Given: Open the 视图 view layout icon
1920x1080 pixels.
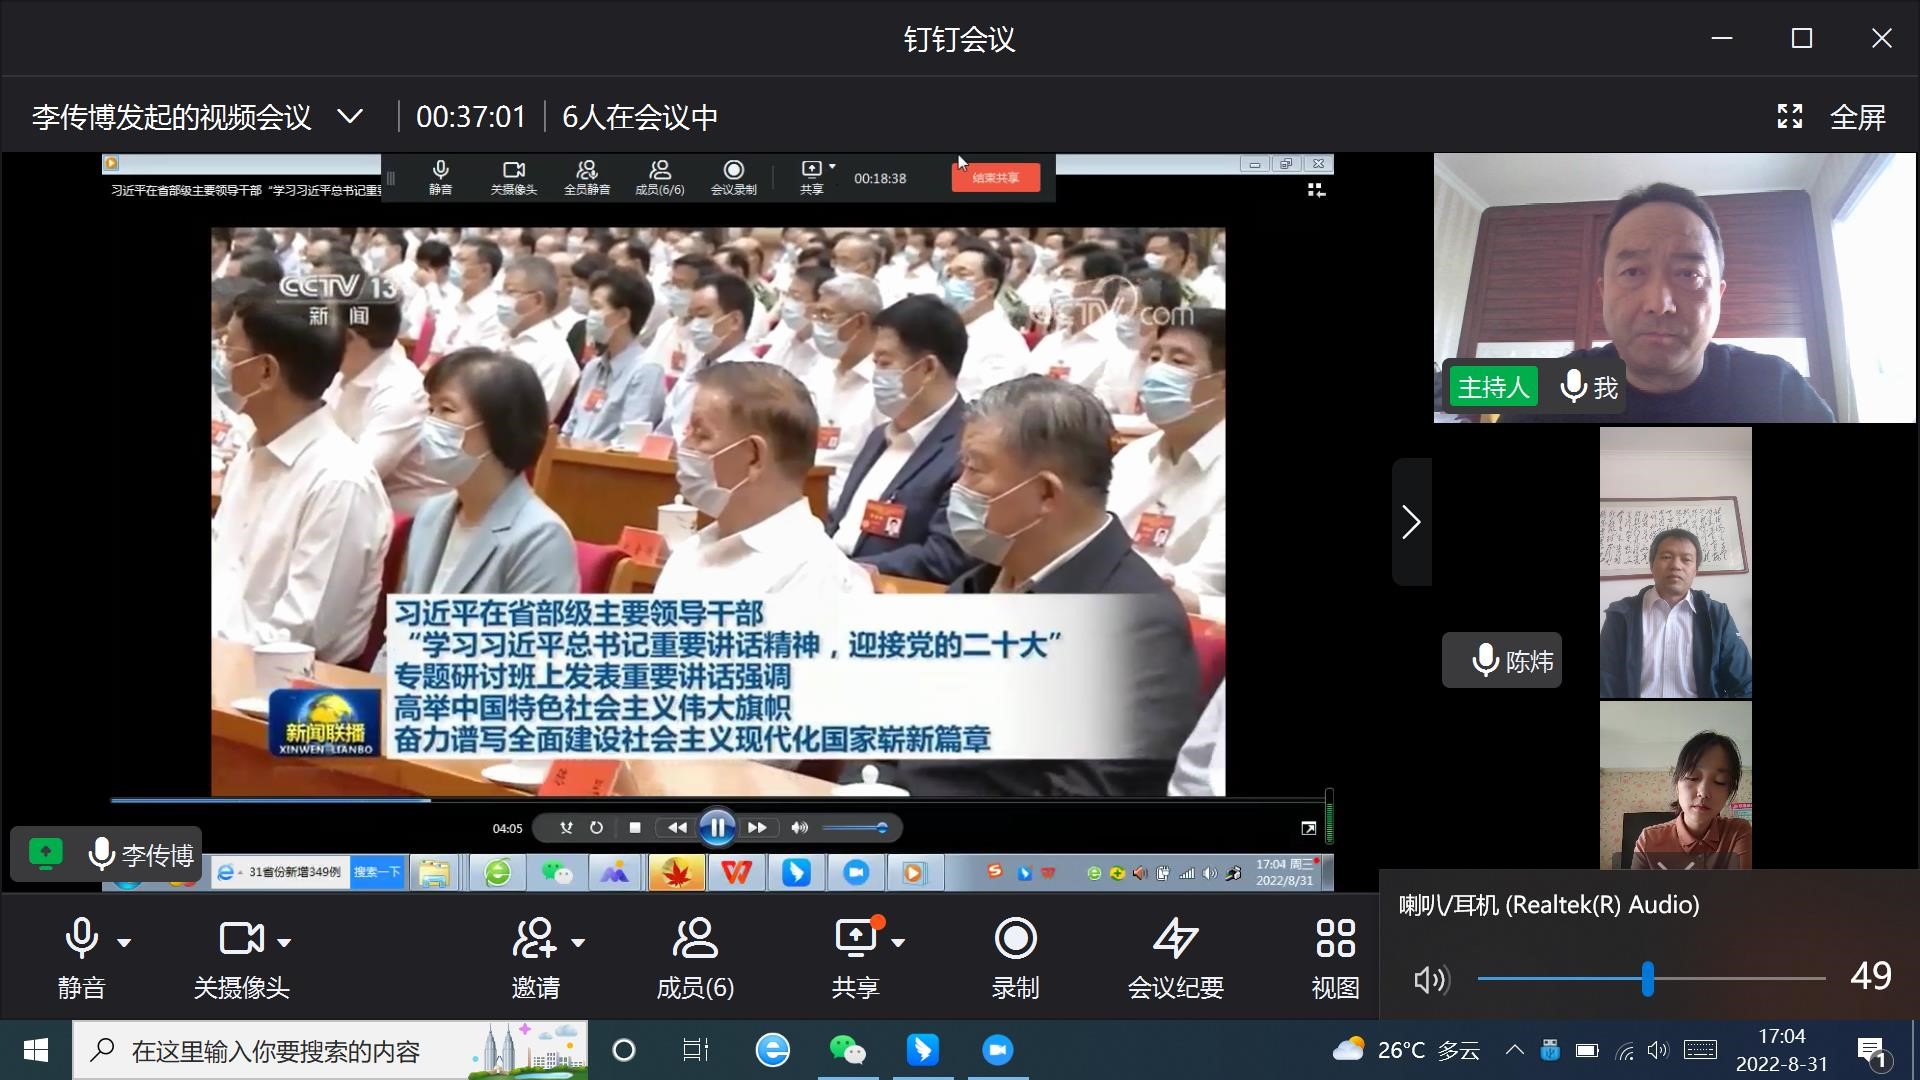Looking at the screenshot, I should coord(1335,940).
